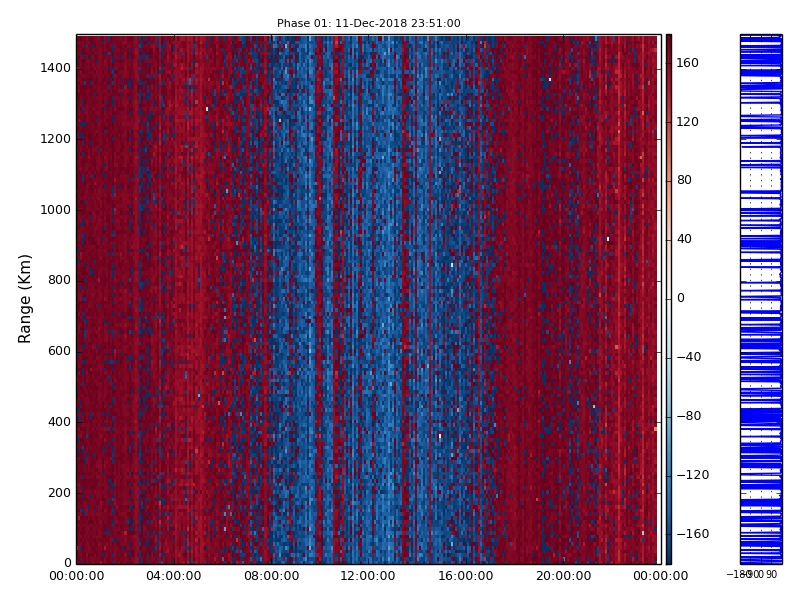The width and height of the screenshot is (800, 600).
Task: Click the colorbar label -120
Action: pos(693,475)
